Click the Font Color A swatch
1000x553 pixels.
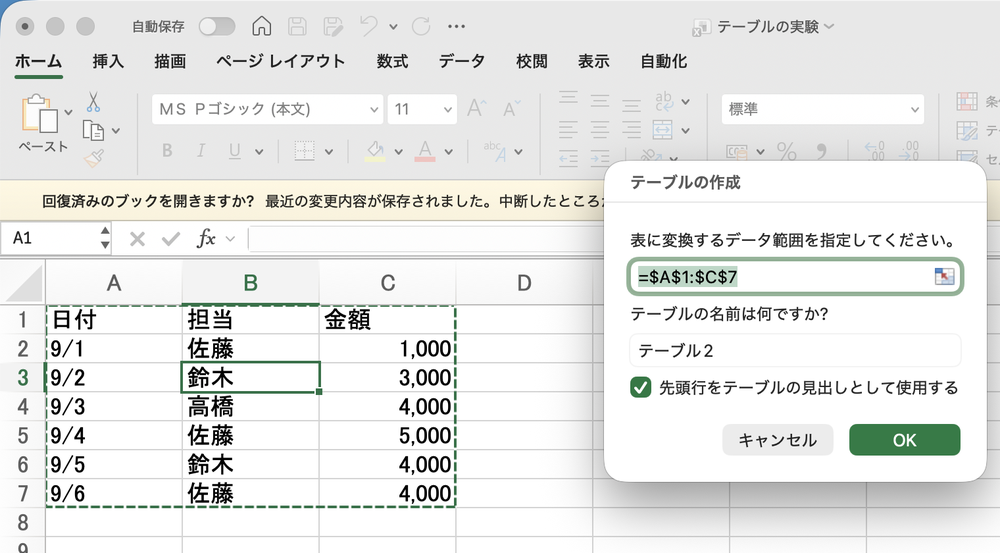pyautogui.click(x=425, y=152)
